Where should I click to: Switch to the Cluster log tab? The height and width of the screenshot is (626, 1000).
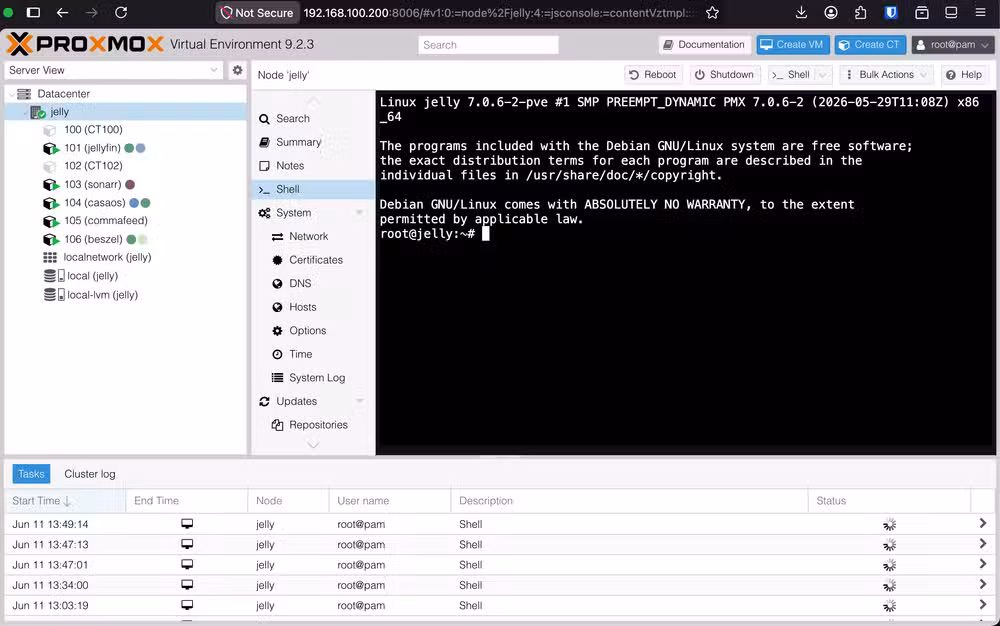tap(90, 474)
